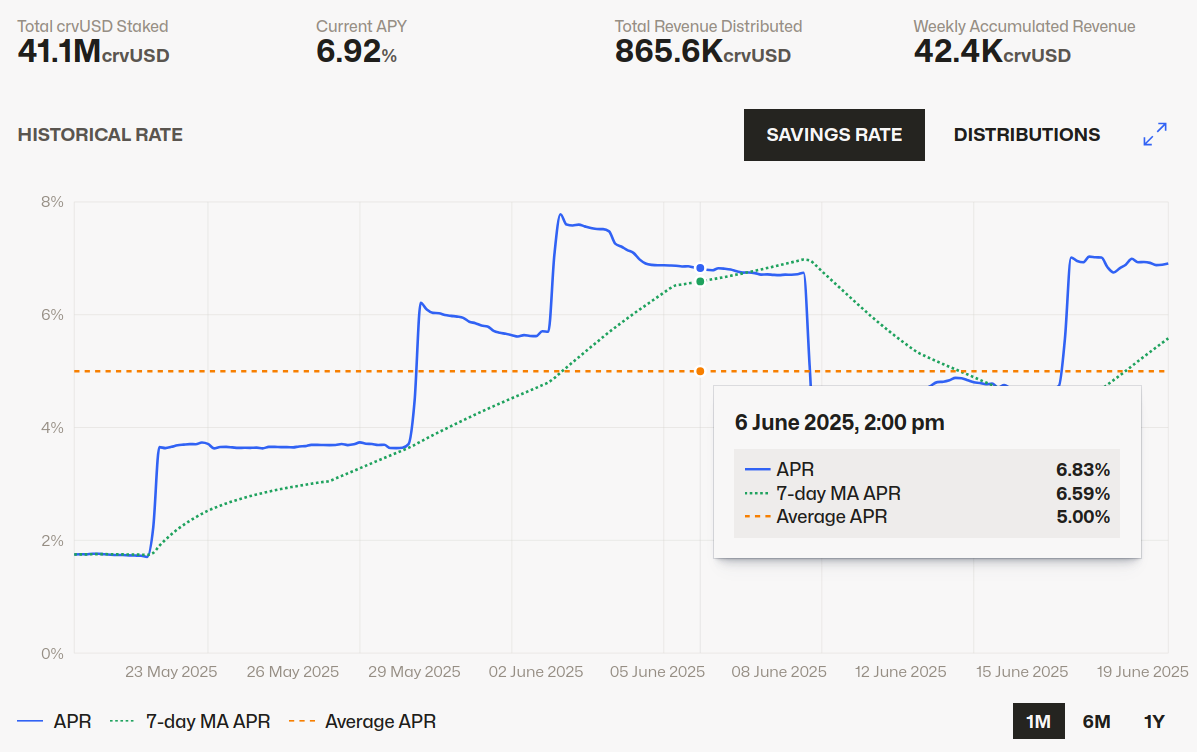Select the 1M time range
The width and height of the screenshot is (1197, 752).
[x=1038, y=721]
